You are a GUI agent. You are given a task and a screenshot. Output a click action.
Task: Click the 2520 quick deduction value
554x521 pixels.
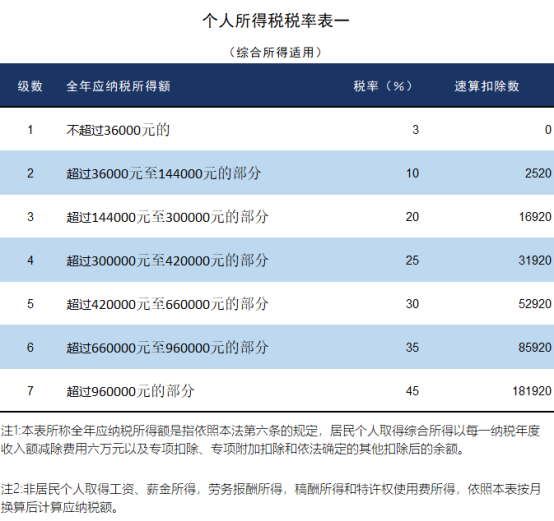[x=538, y=173]
